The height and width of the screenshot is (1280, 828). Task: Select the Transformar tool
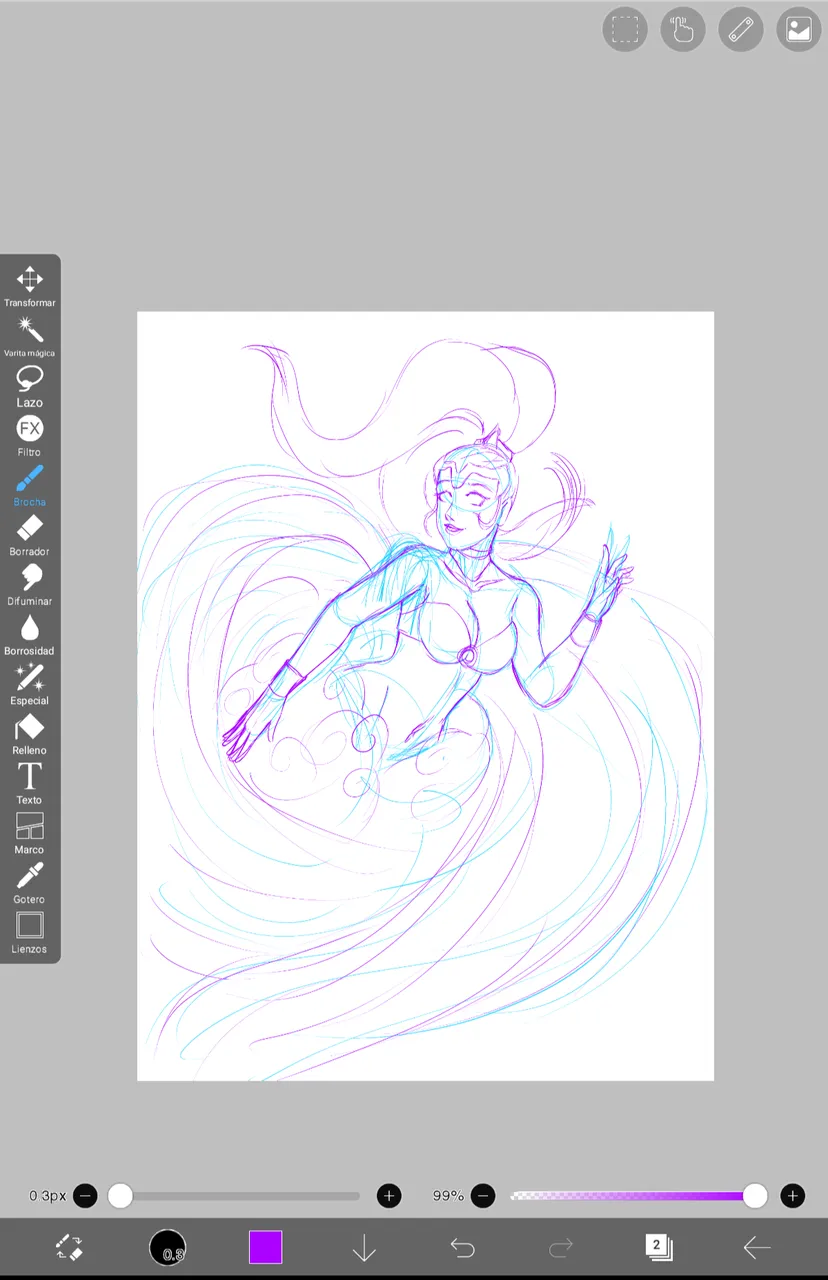coord(29,286)
